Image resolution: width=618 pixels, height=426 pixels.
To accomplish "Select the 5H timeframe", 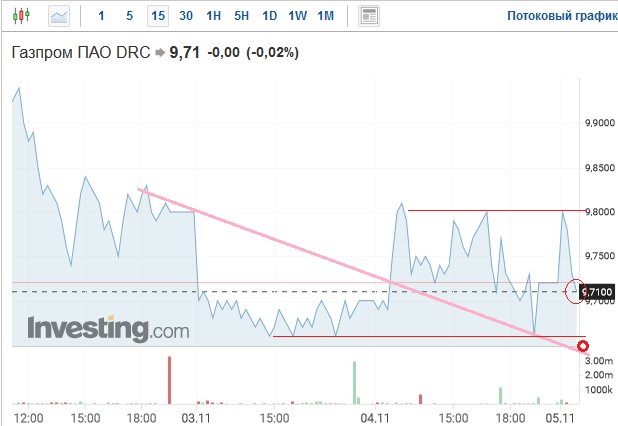I will 242,16.
